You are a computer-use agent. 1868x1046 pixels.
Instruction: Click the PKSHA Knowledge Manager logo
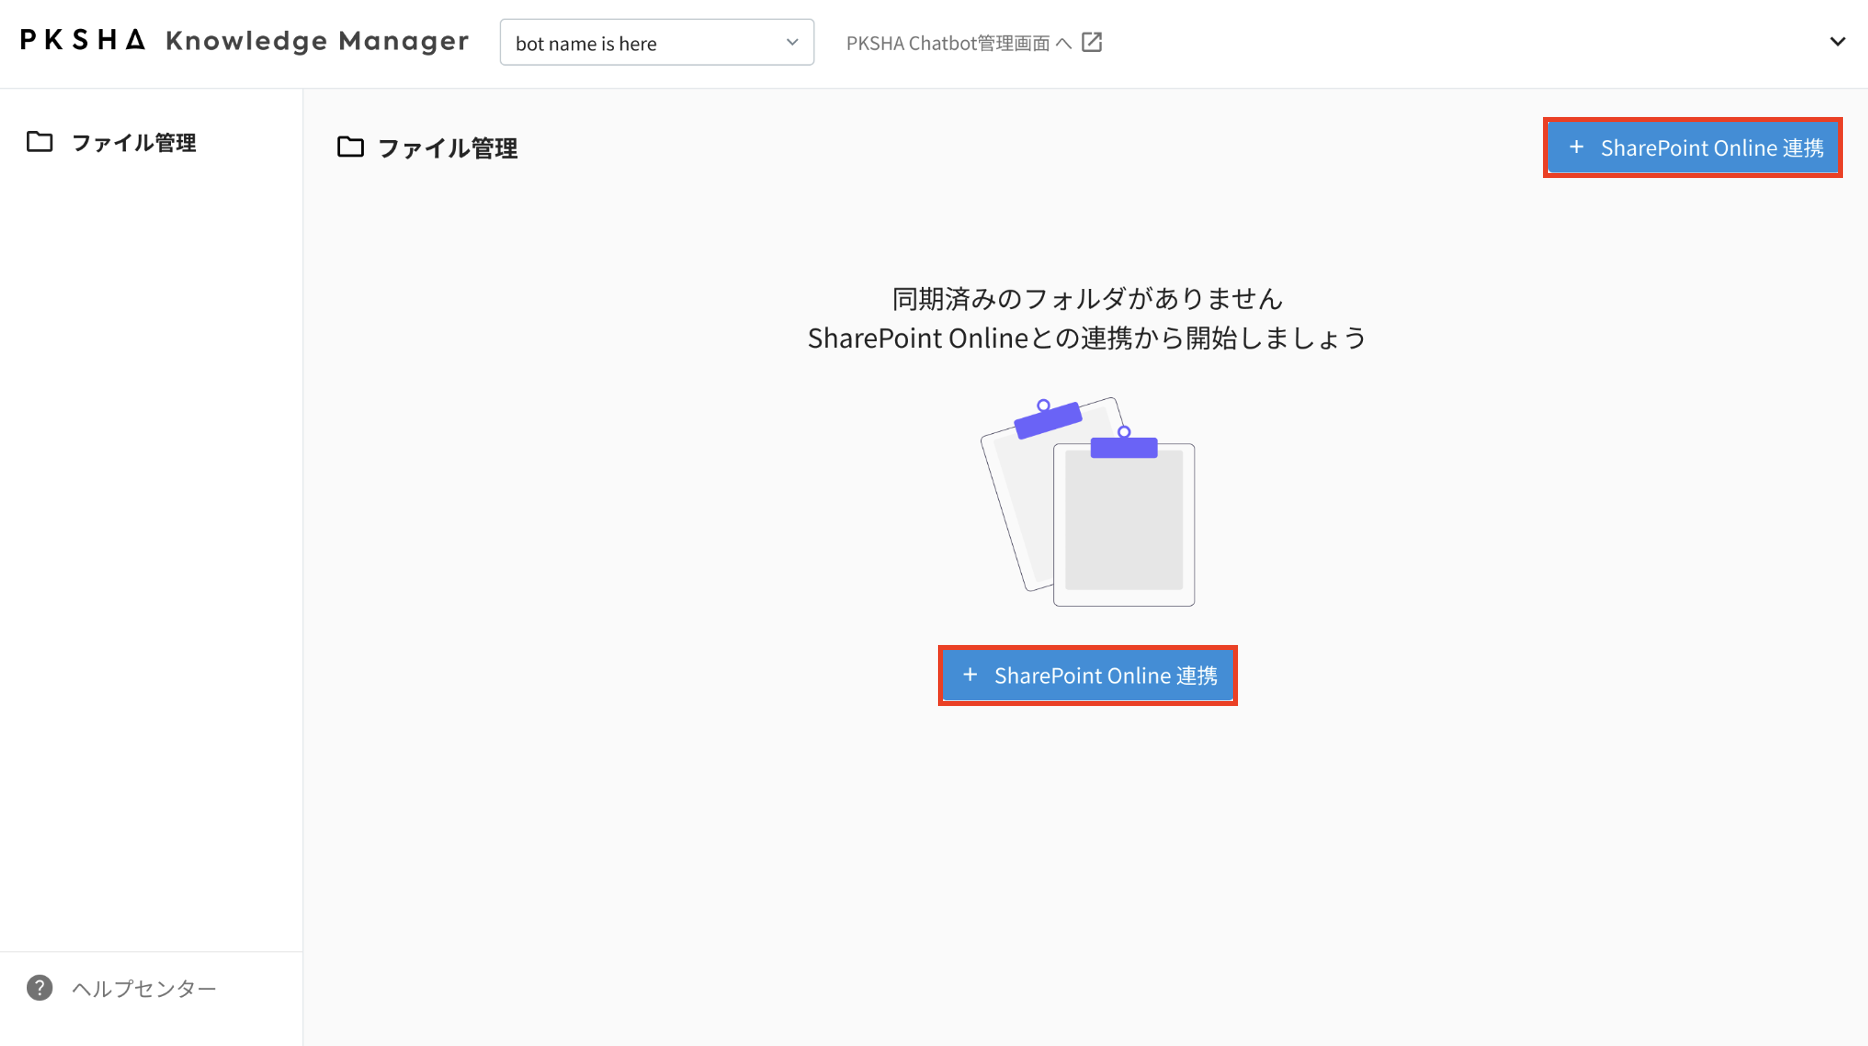244,41
